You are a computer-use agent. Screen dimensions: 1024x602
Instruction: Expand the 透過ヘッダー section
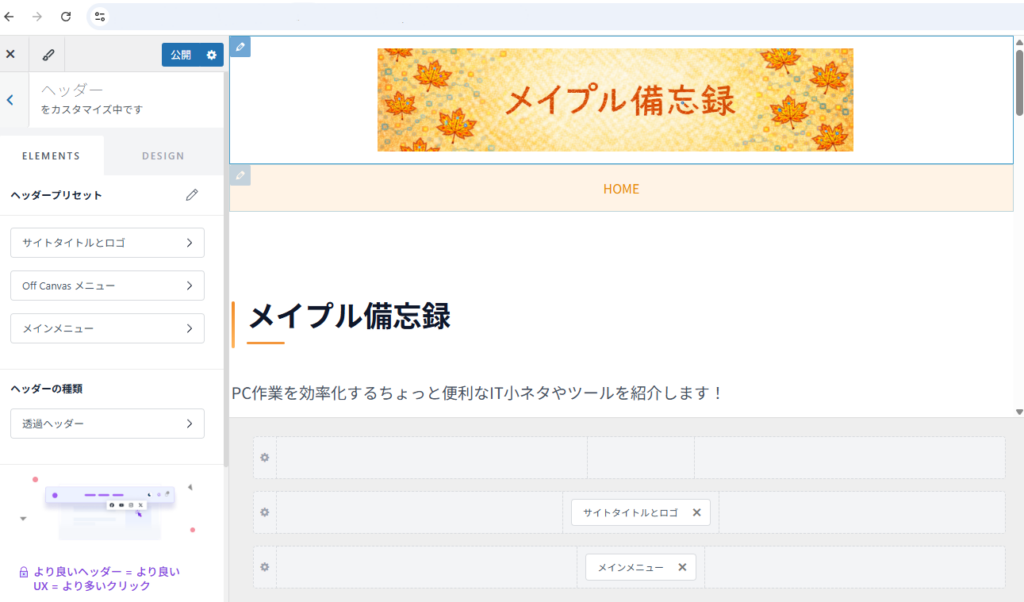point(107,424)
